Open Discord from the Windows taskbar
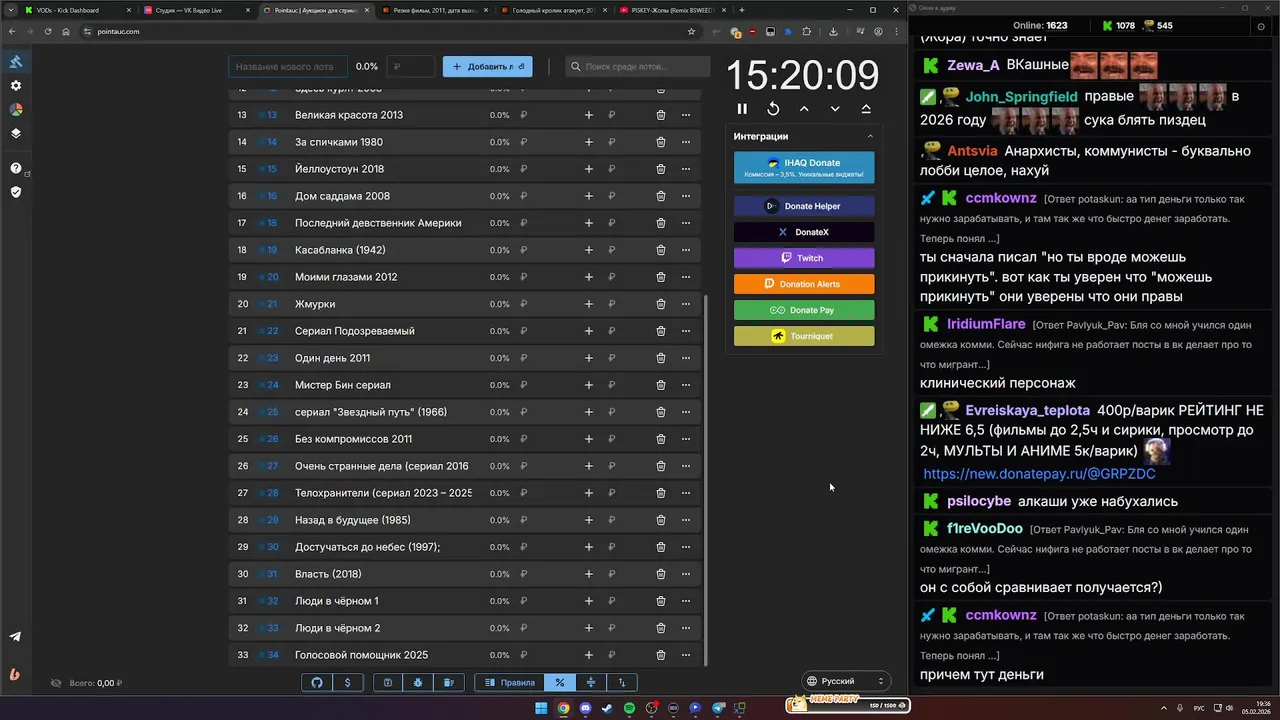This screenshot has width=1280, height=720. point(585,708)
